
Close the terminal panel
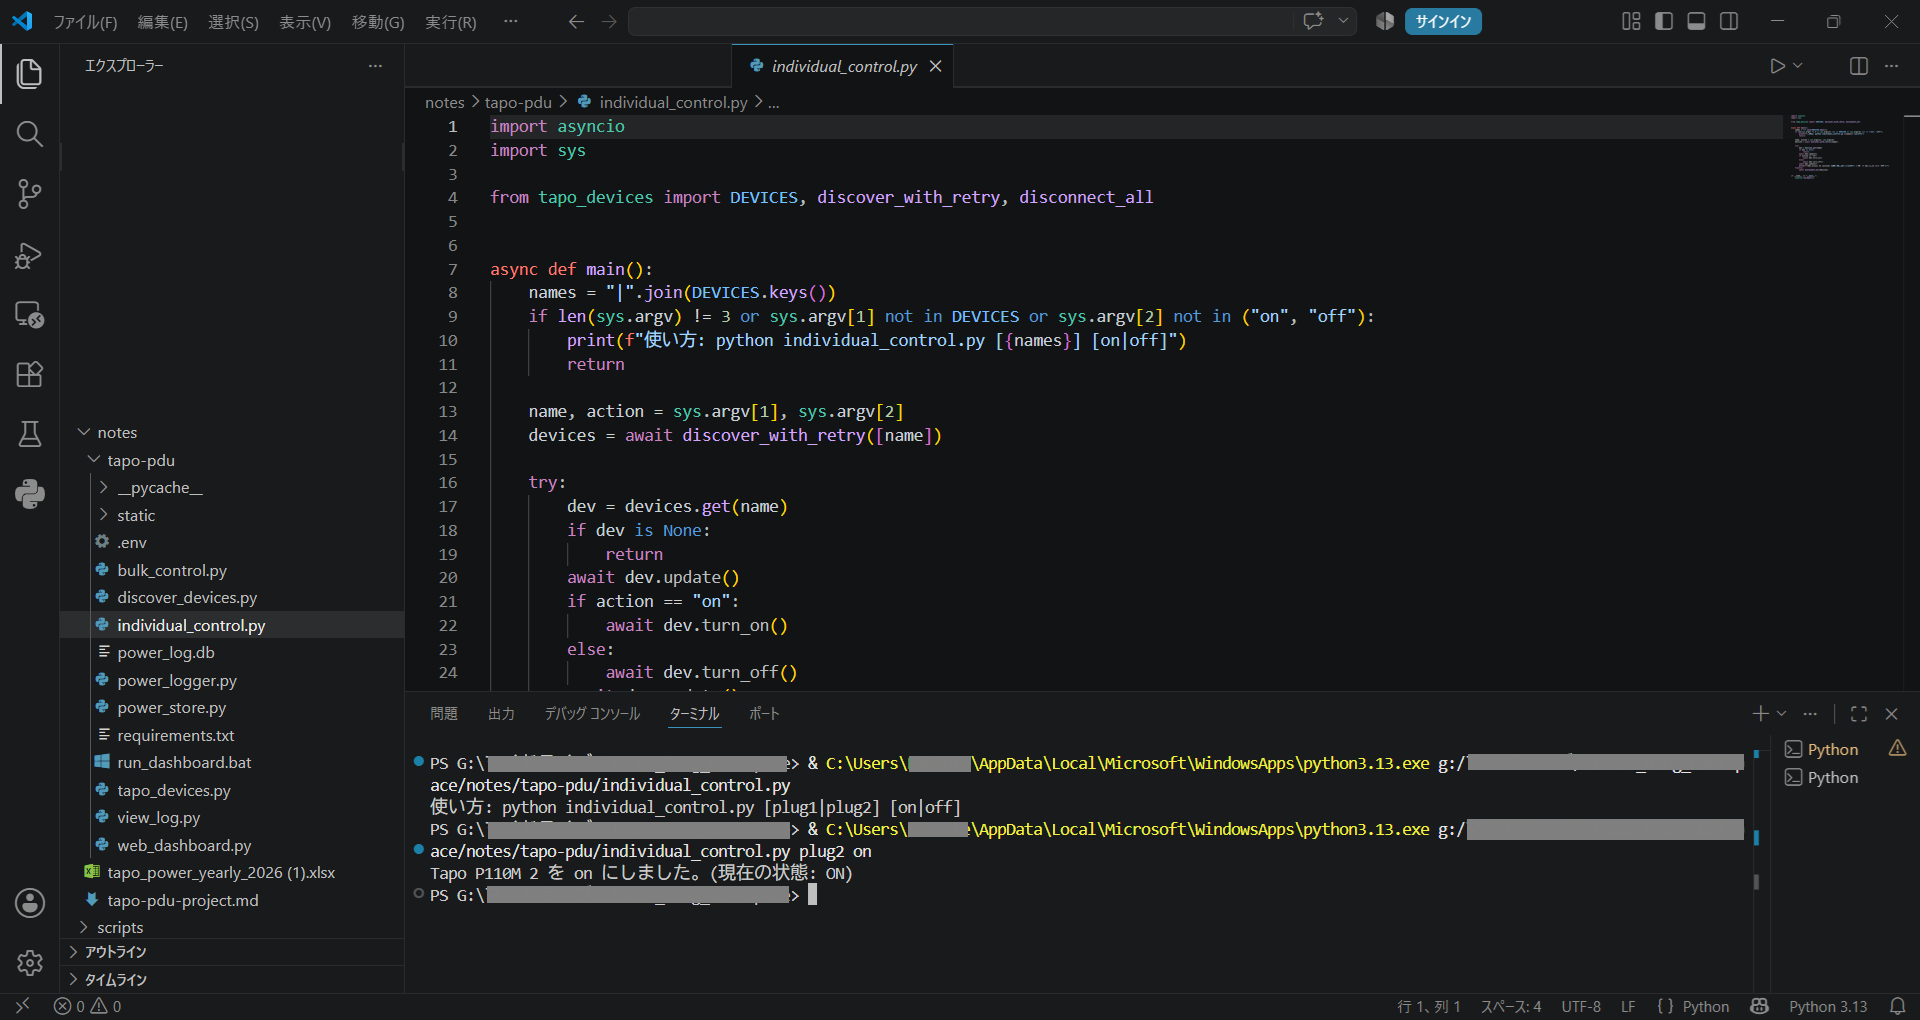point(1891,714)
